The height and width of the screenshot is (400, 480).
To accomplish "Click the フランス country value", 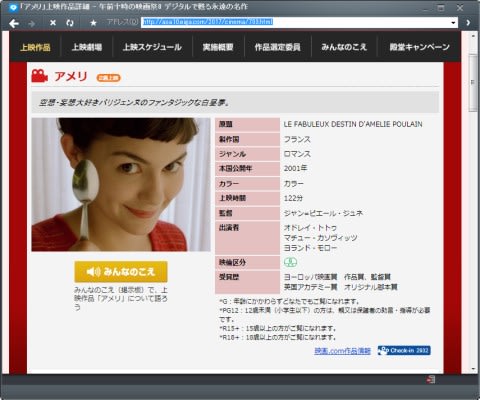I will click(297, 139).
